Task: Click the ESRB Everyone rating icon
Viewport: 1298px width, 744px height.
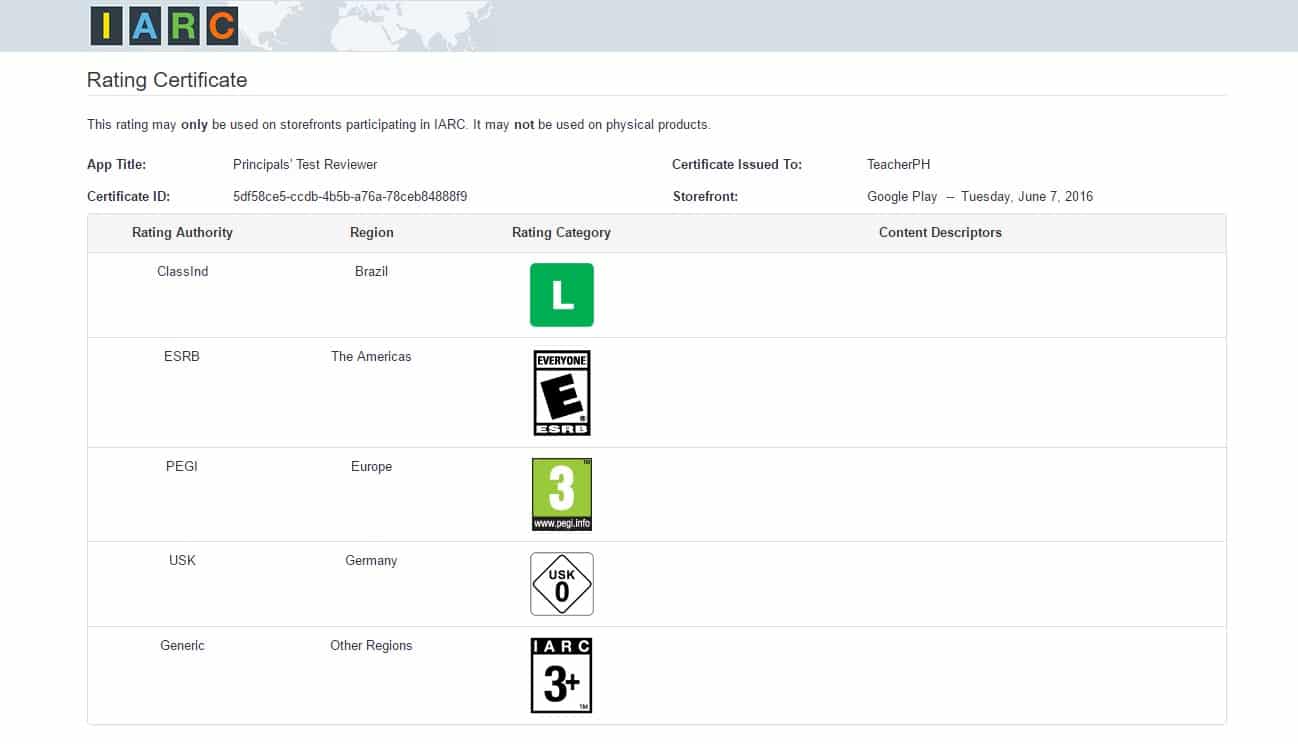Action: pos(562,393)
